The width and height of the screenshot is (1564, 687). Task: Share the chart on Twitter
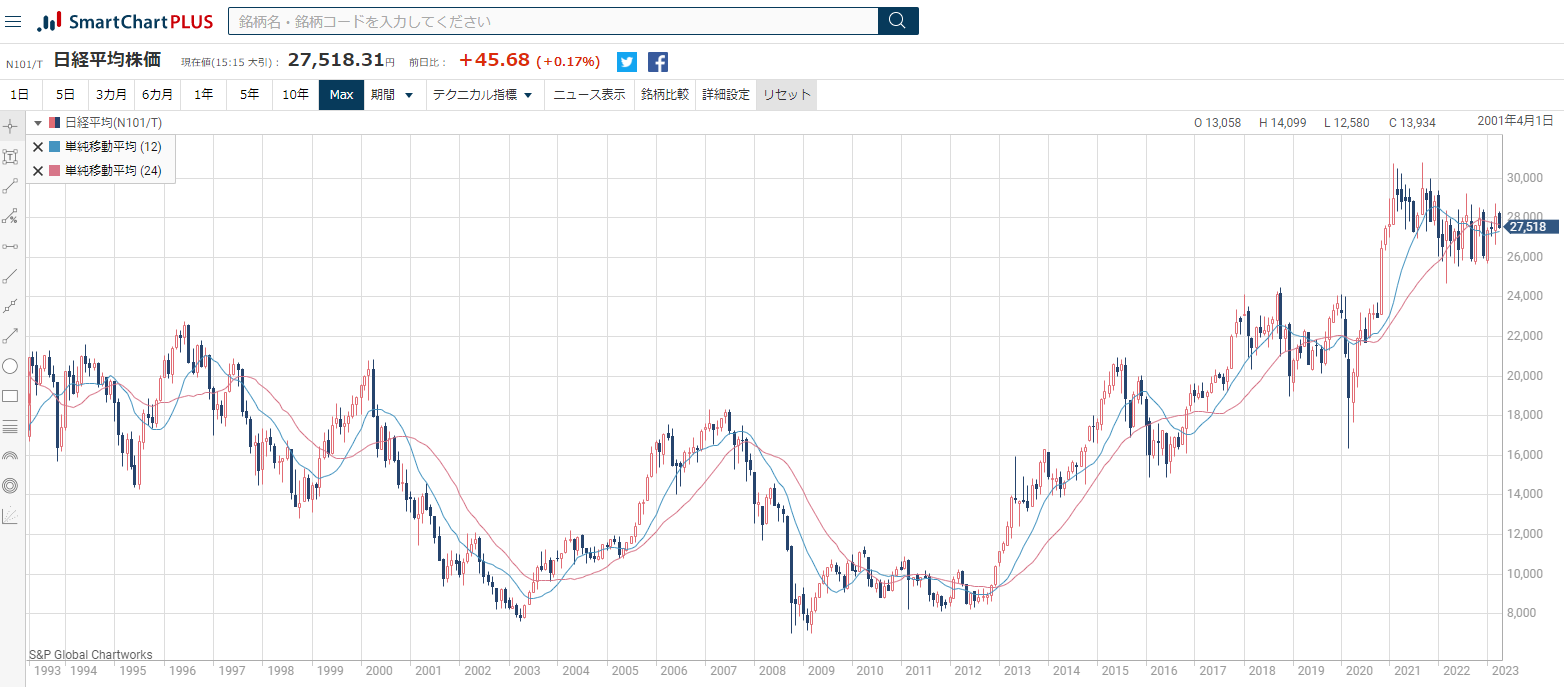point(627,62)
